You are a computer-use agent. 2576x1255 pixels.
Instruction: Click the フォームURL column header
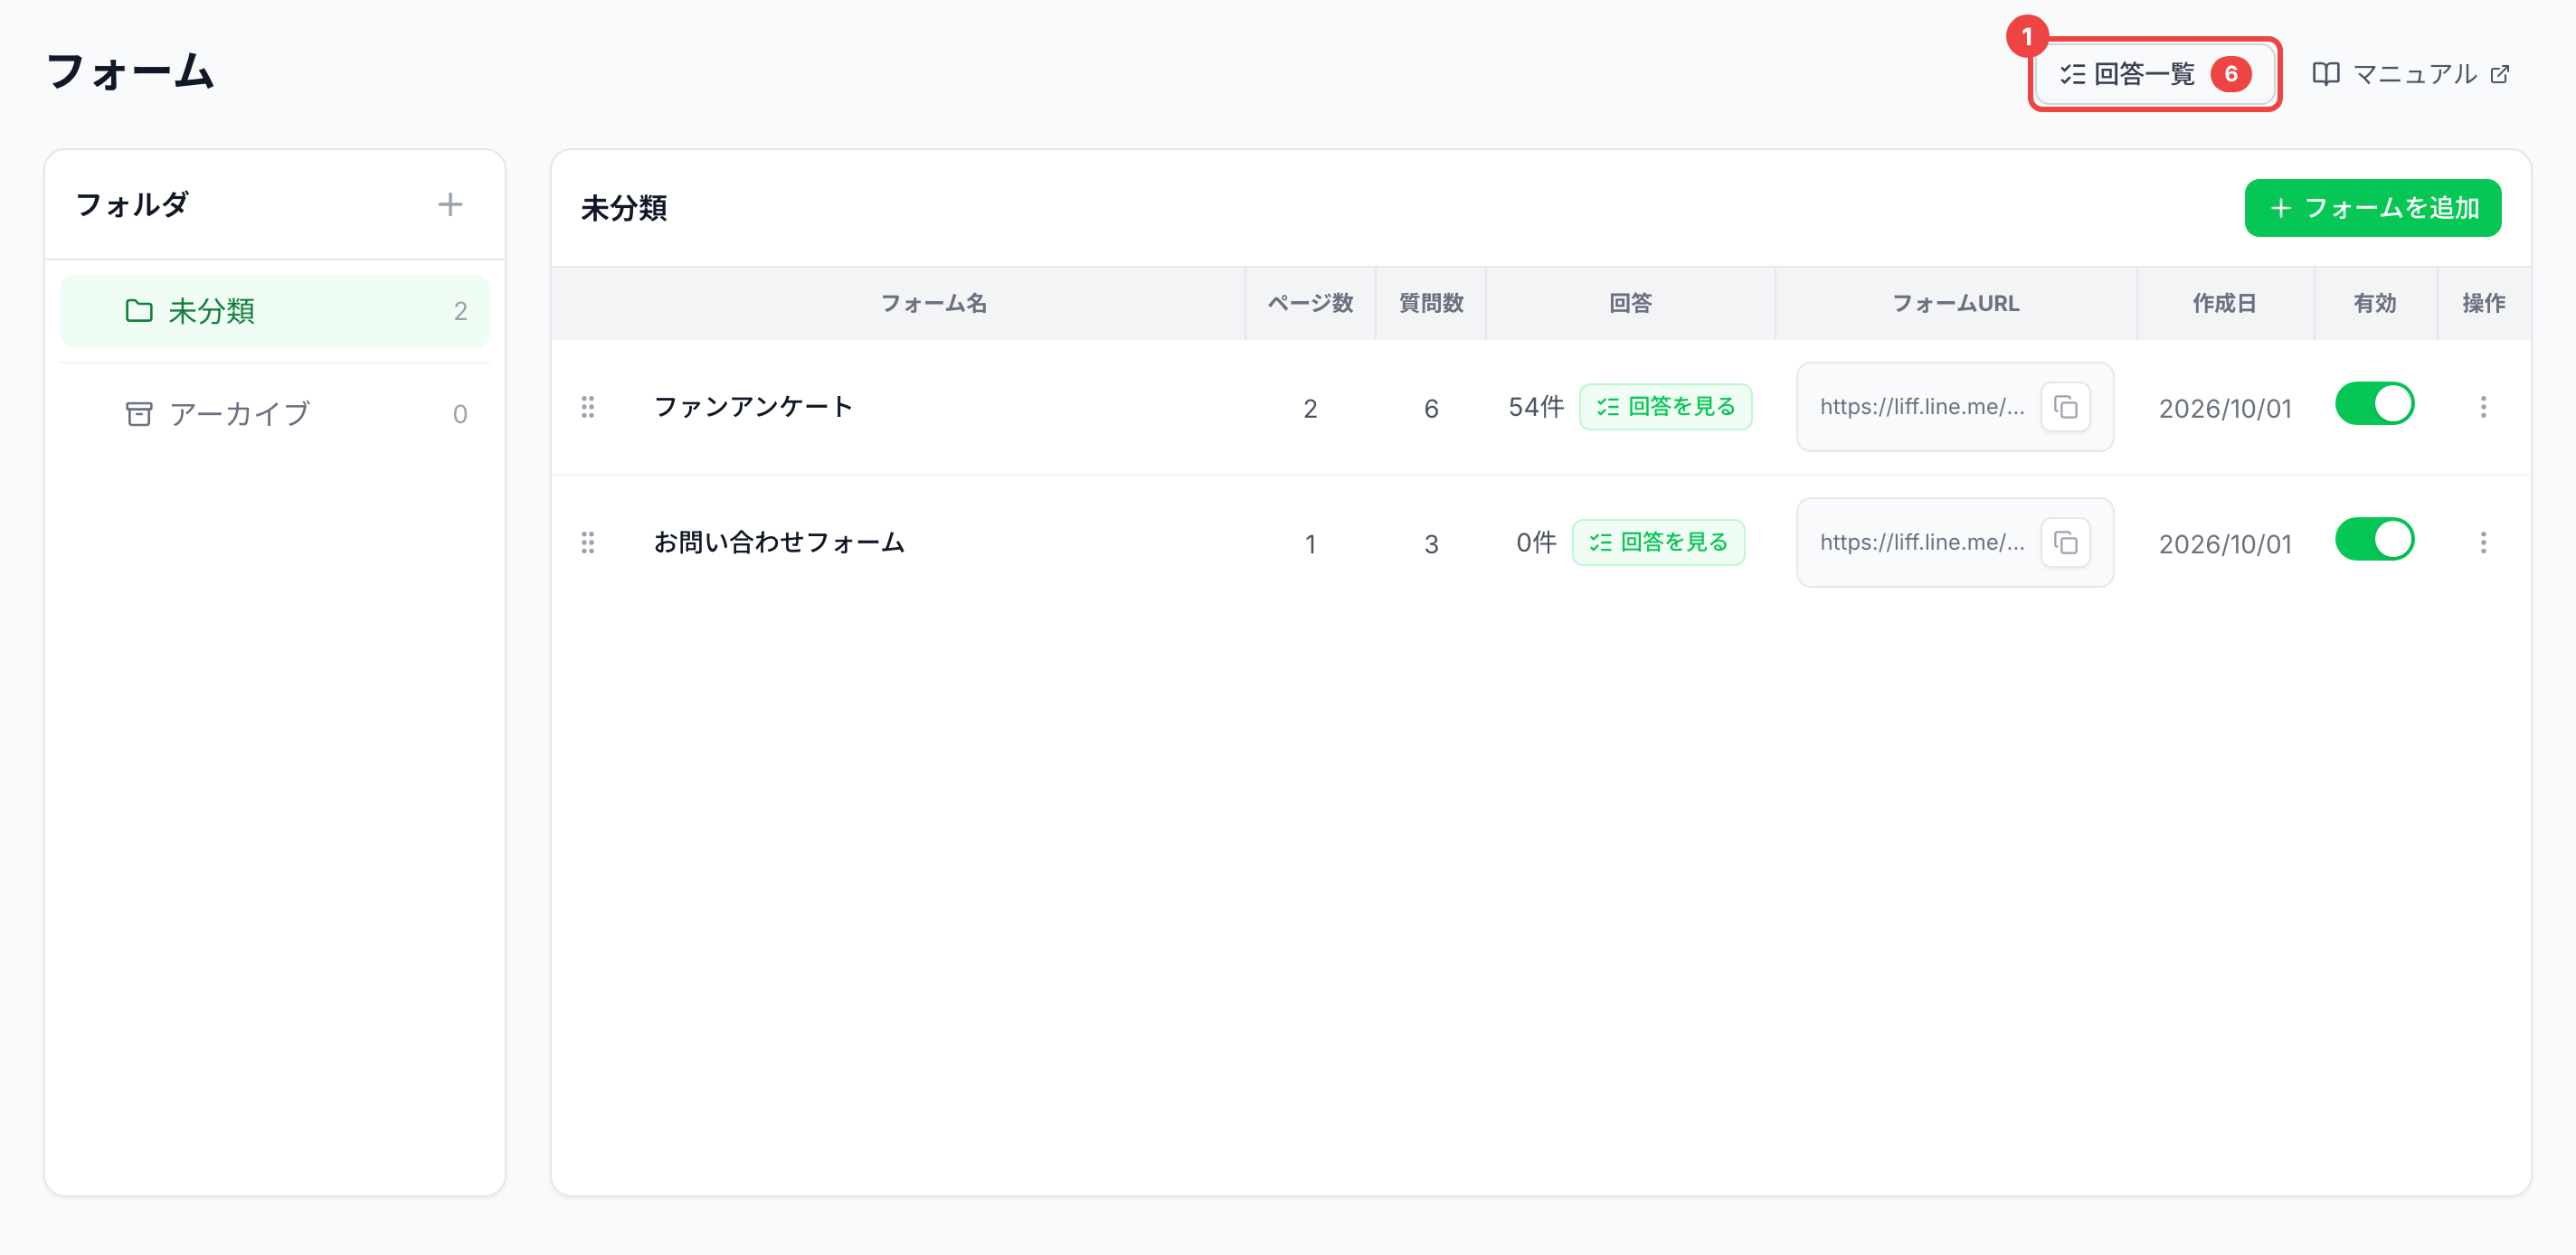(x=1955, y=303)
